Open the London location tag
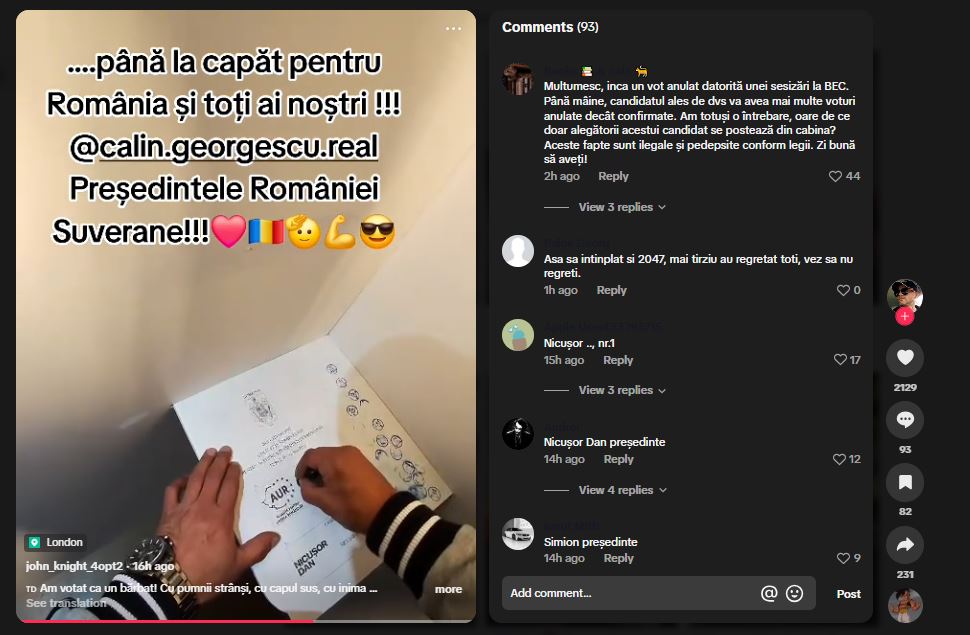 (55, 542)
